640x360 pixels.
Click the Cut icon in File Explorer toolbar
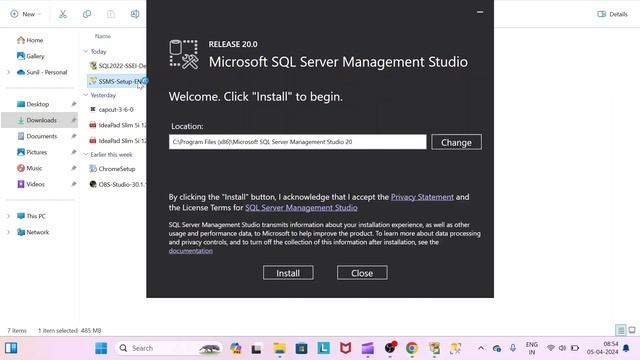63,14
